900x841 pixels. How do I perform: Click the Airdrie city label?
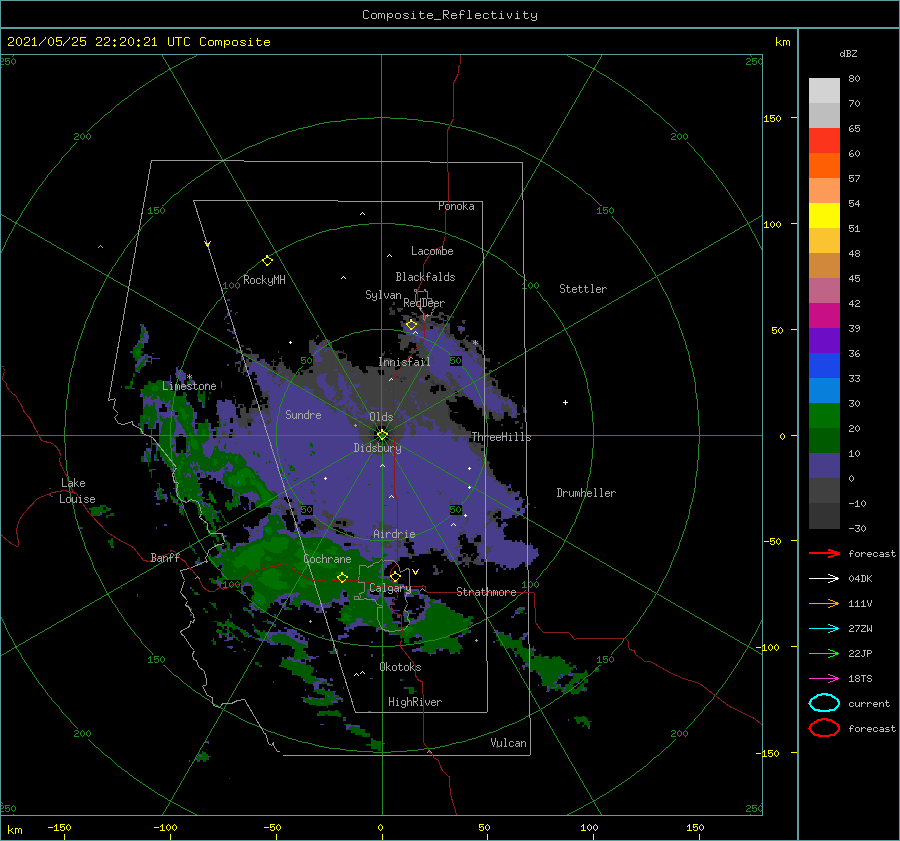click(x=394, y=534)
